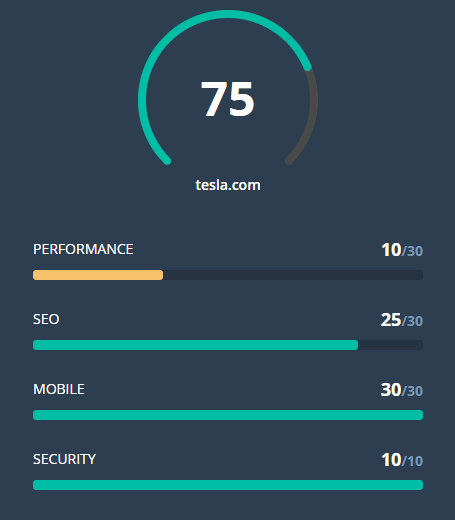The width and height of the screenshot is (455, 520).
Task: Click the overall score number 75
Action: pos(228,99)
